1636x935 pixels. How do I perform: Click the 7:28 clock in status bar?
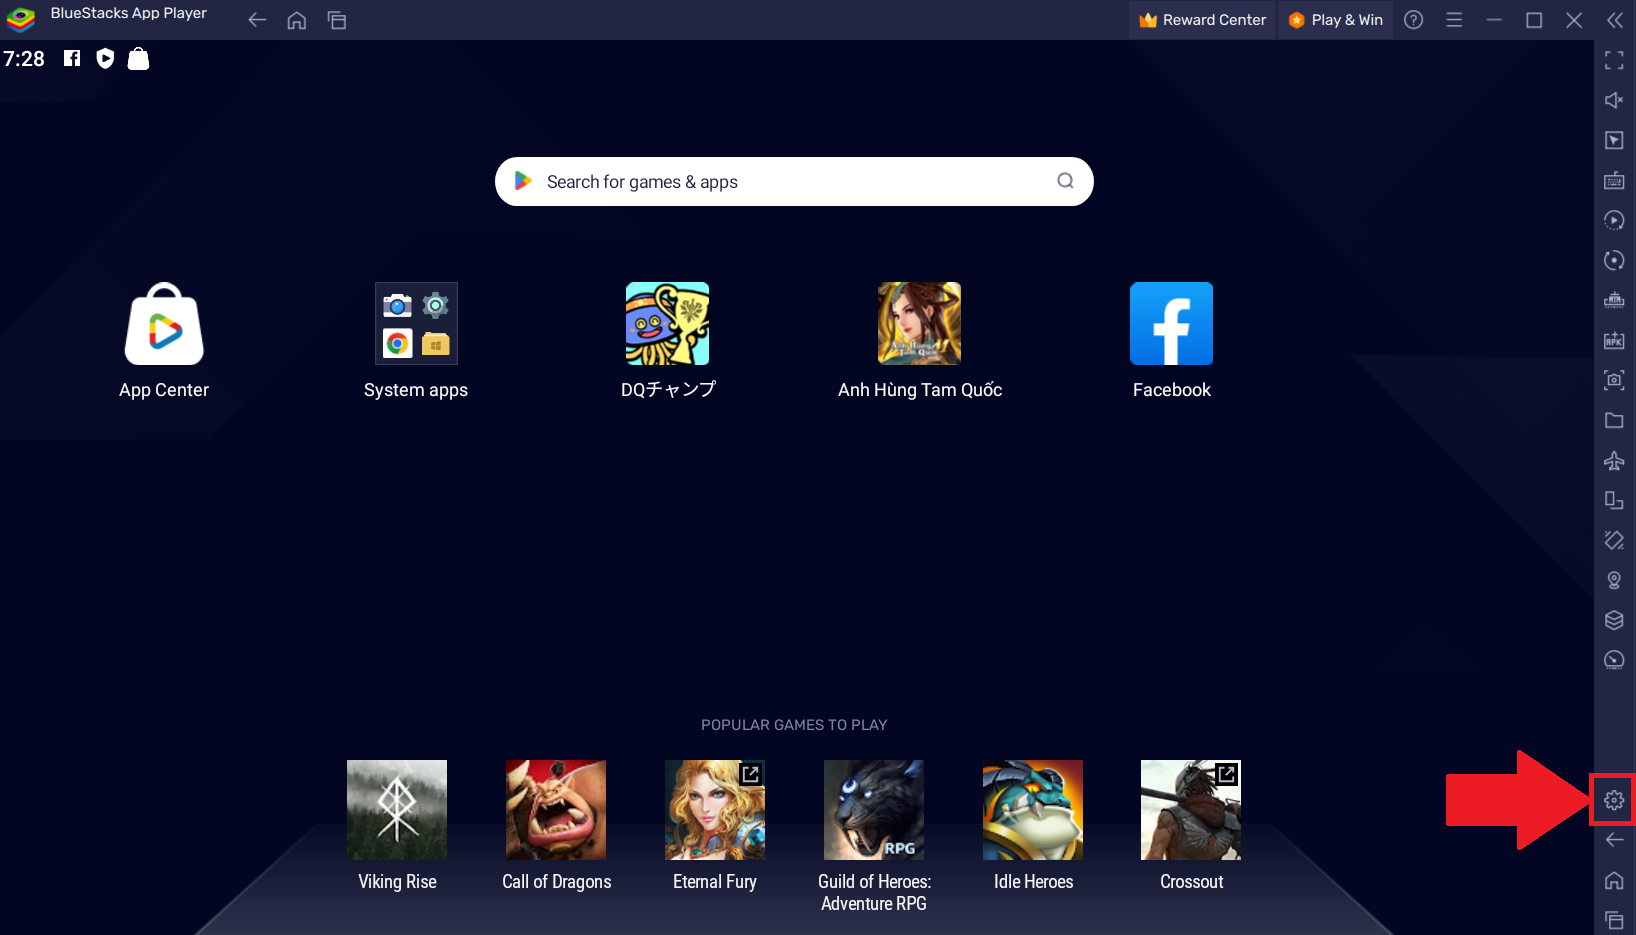[x=24, y=59]
